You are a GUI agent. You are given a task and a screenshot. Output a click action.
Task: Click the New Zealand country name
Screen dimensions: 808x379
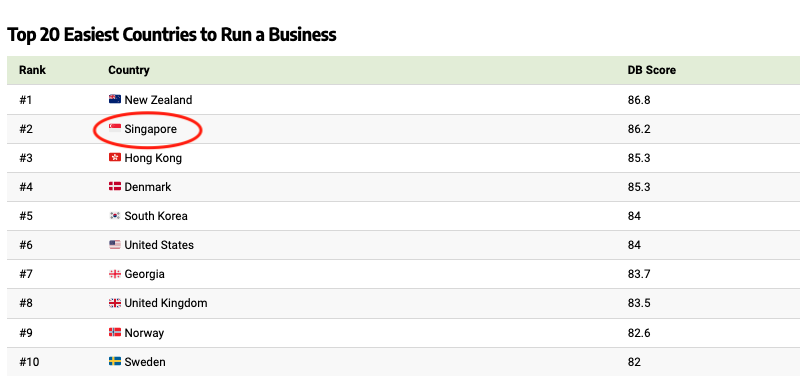click(x=158, y=100)
